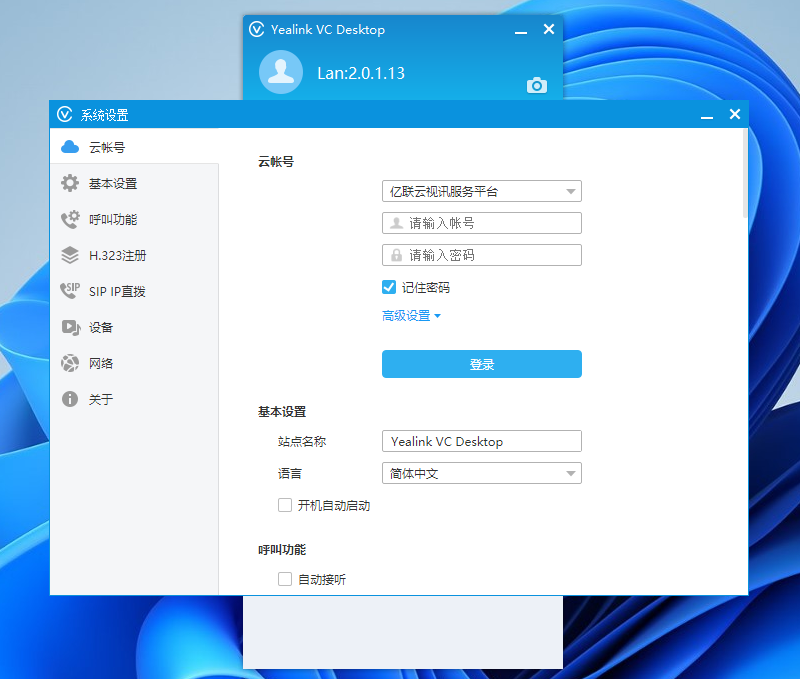Click the phone-gear icon for 呼叫功能
The width and height of the screenshot is (800, 679).
70,219
